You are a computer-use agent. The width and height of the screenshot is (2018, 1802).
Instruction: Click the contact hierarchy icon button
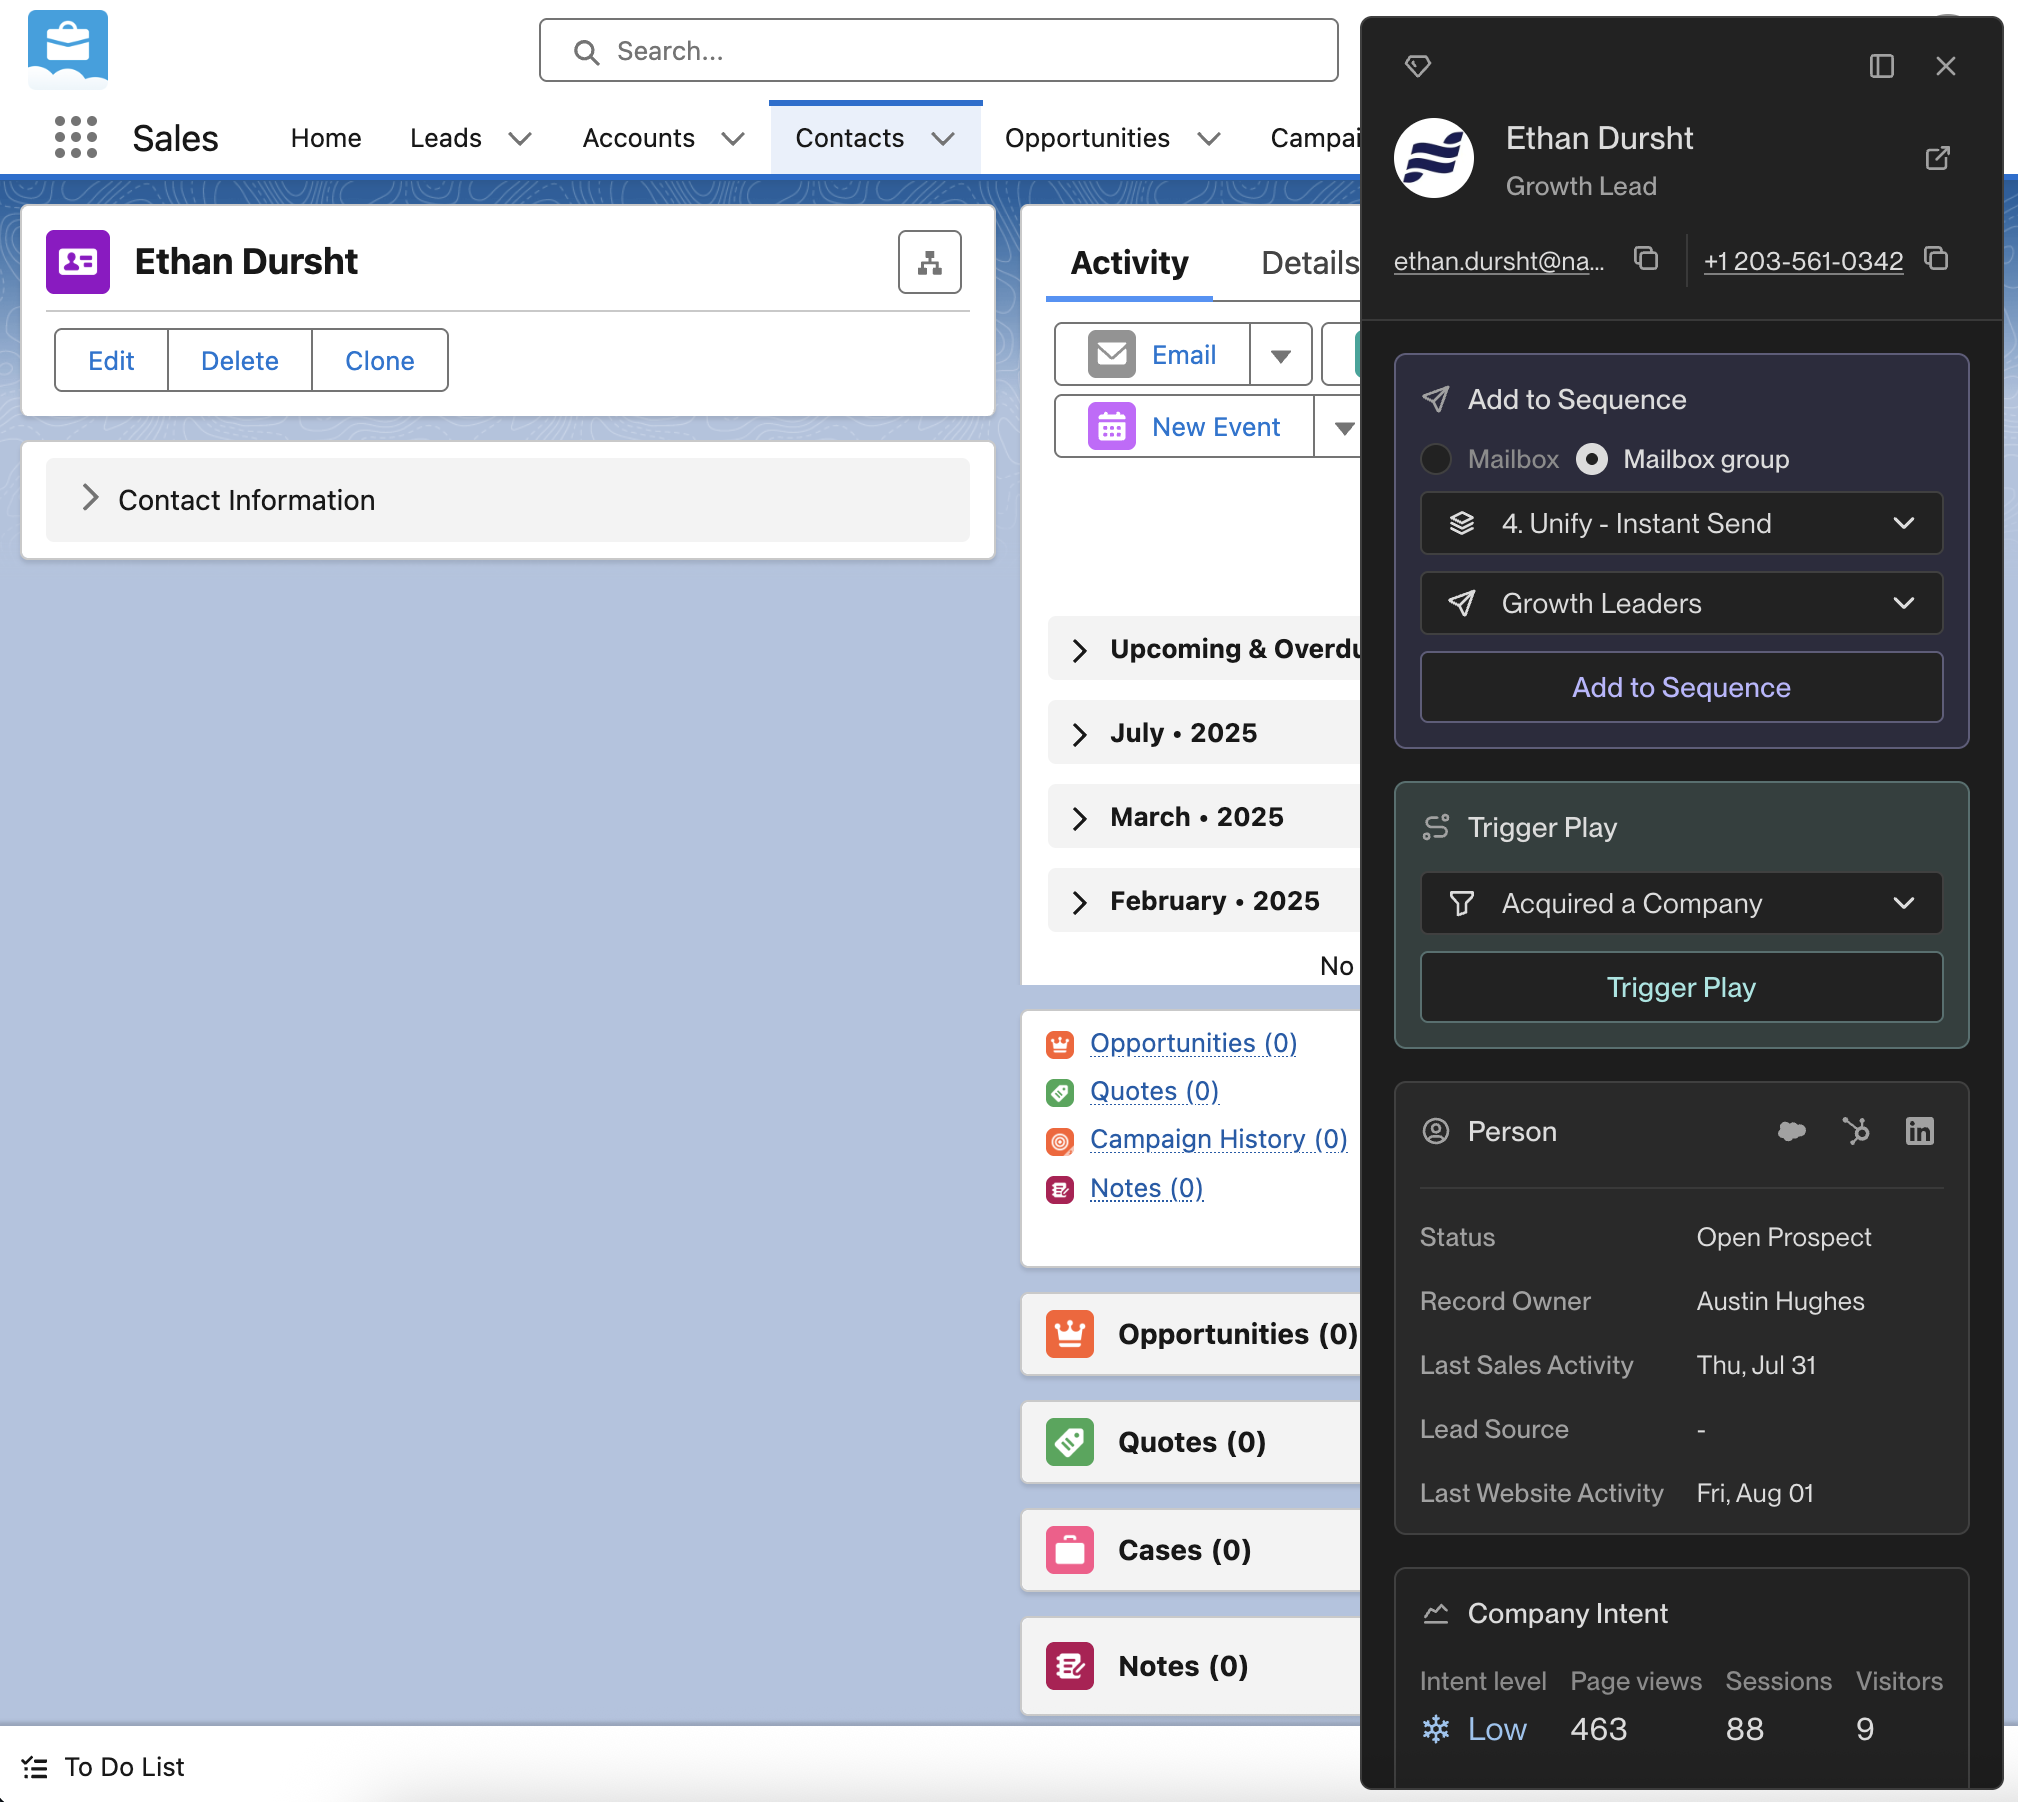(x=929, y=262)
